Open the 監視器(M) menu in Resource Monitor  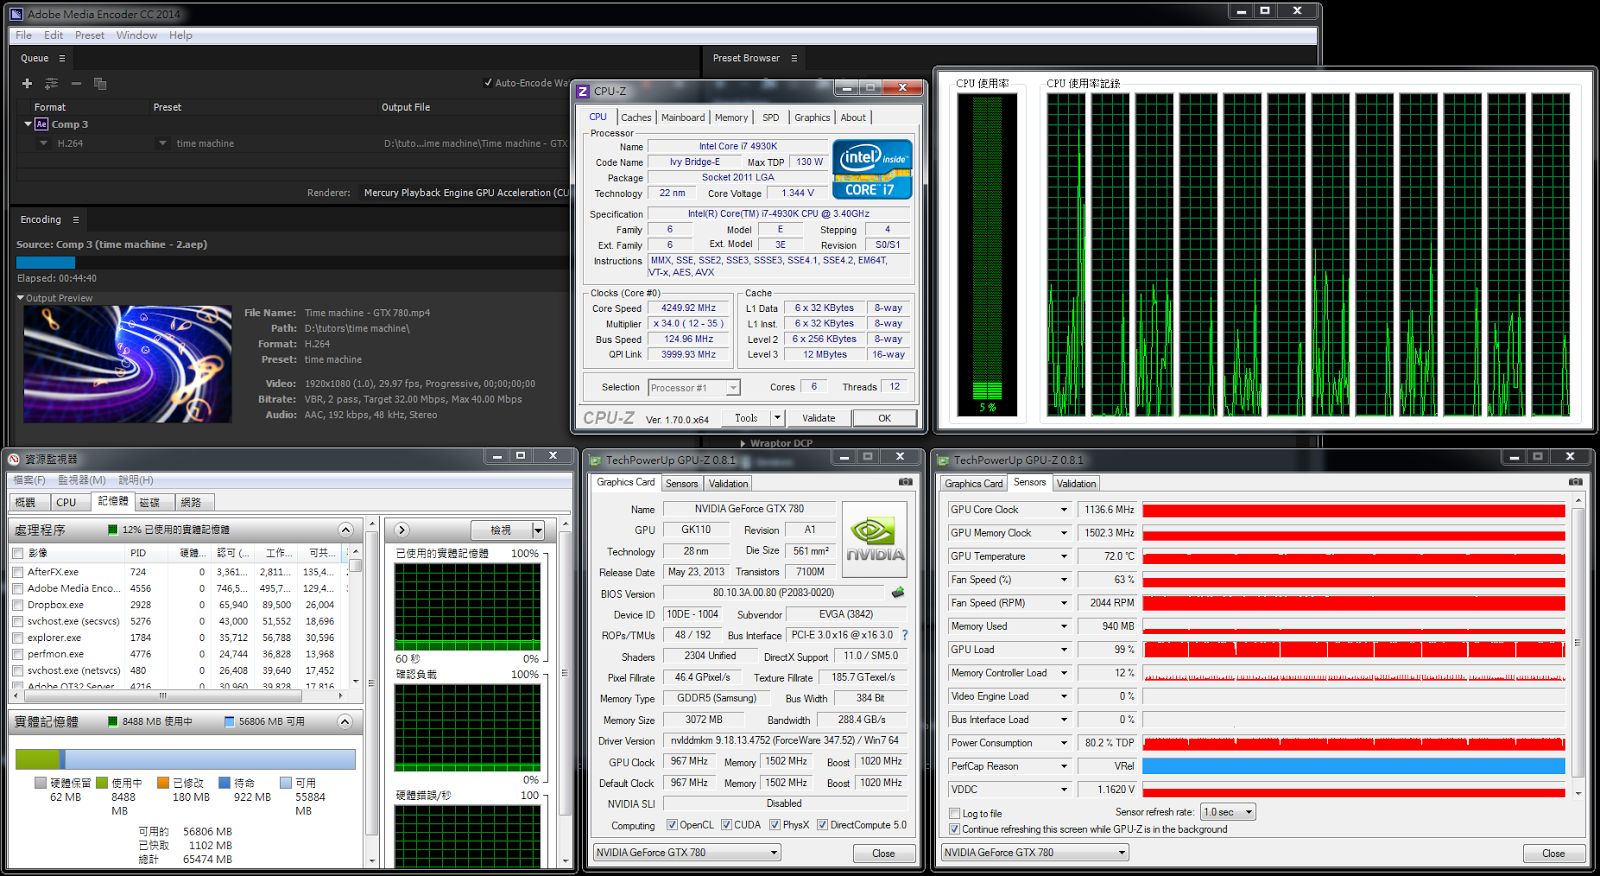82,480
